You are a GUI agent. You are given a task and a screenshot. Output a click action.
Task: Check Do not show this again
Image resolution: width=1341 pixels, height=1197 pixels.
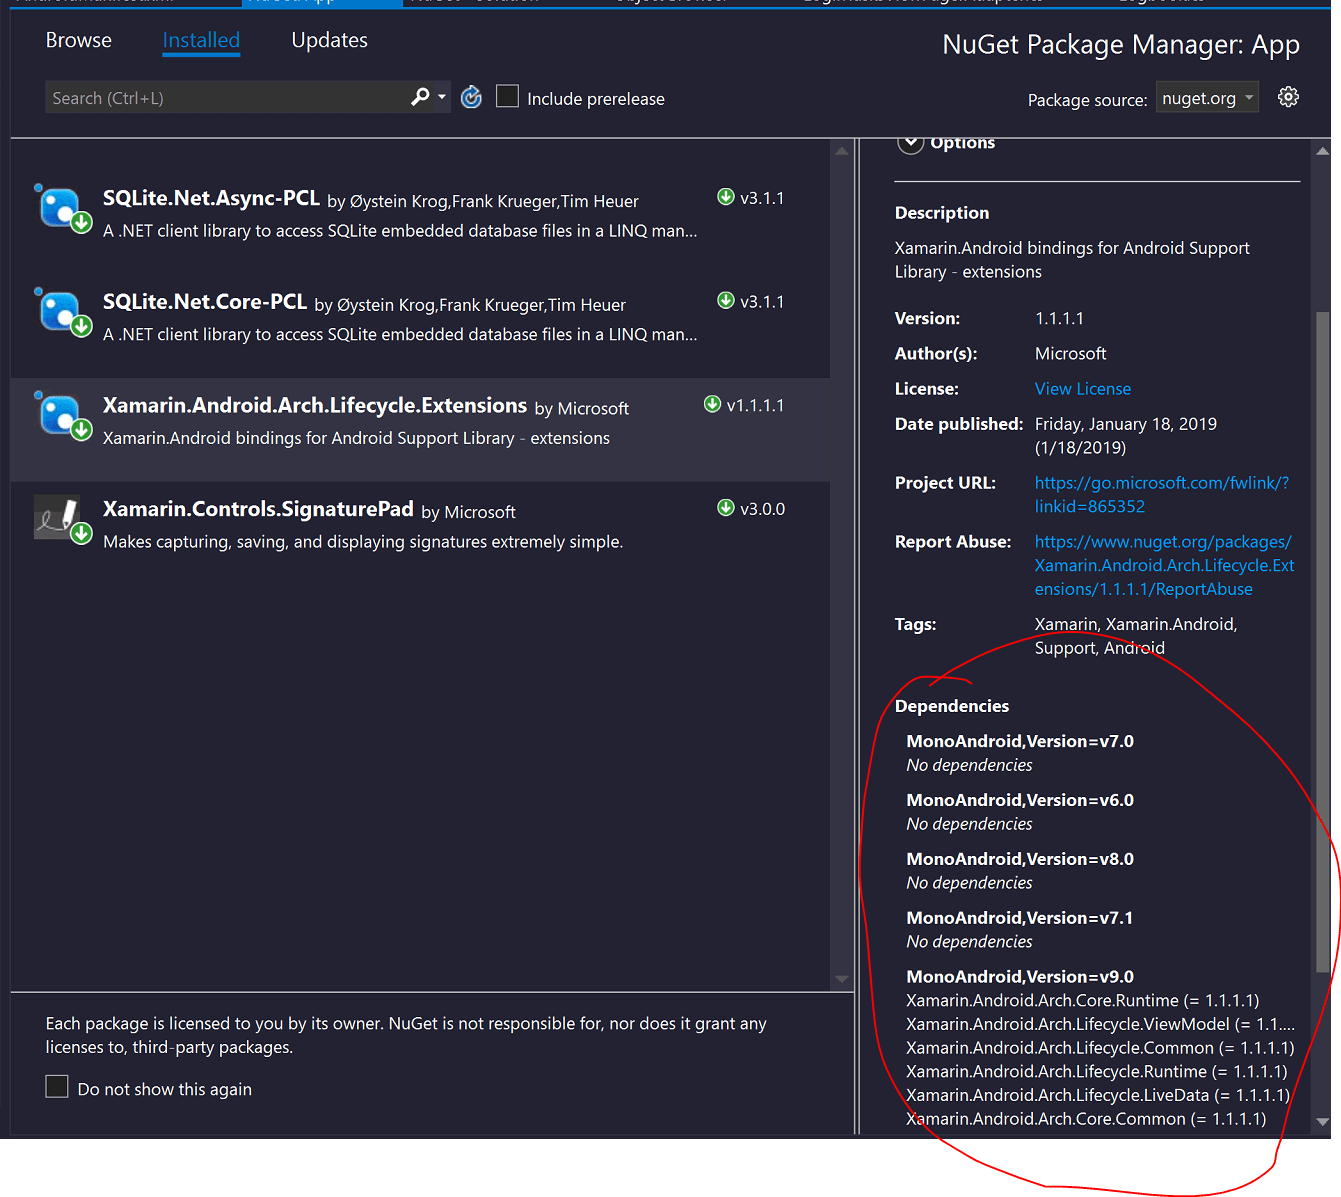(57, 1087)
